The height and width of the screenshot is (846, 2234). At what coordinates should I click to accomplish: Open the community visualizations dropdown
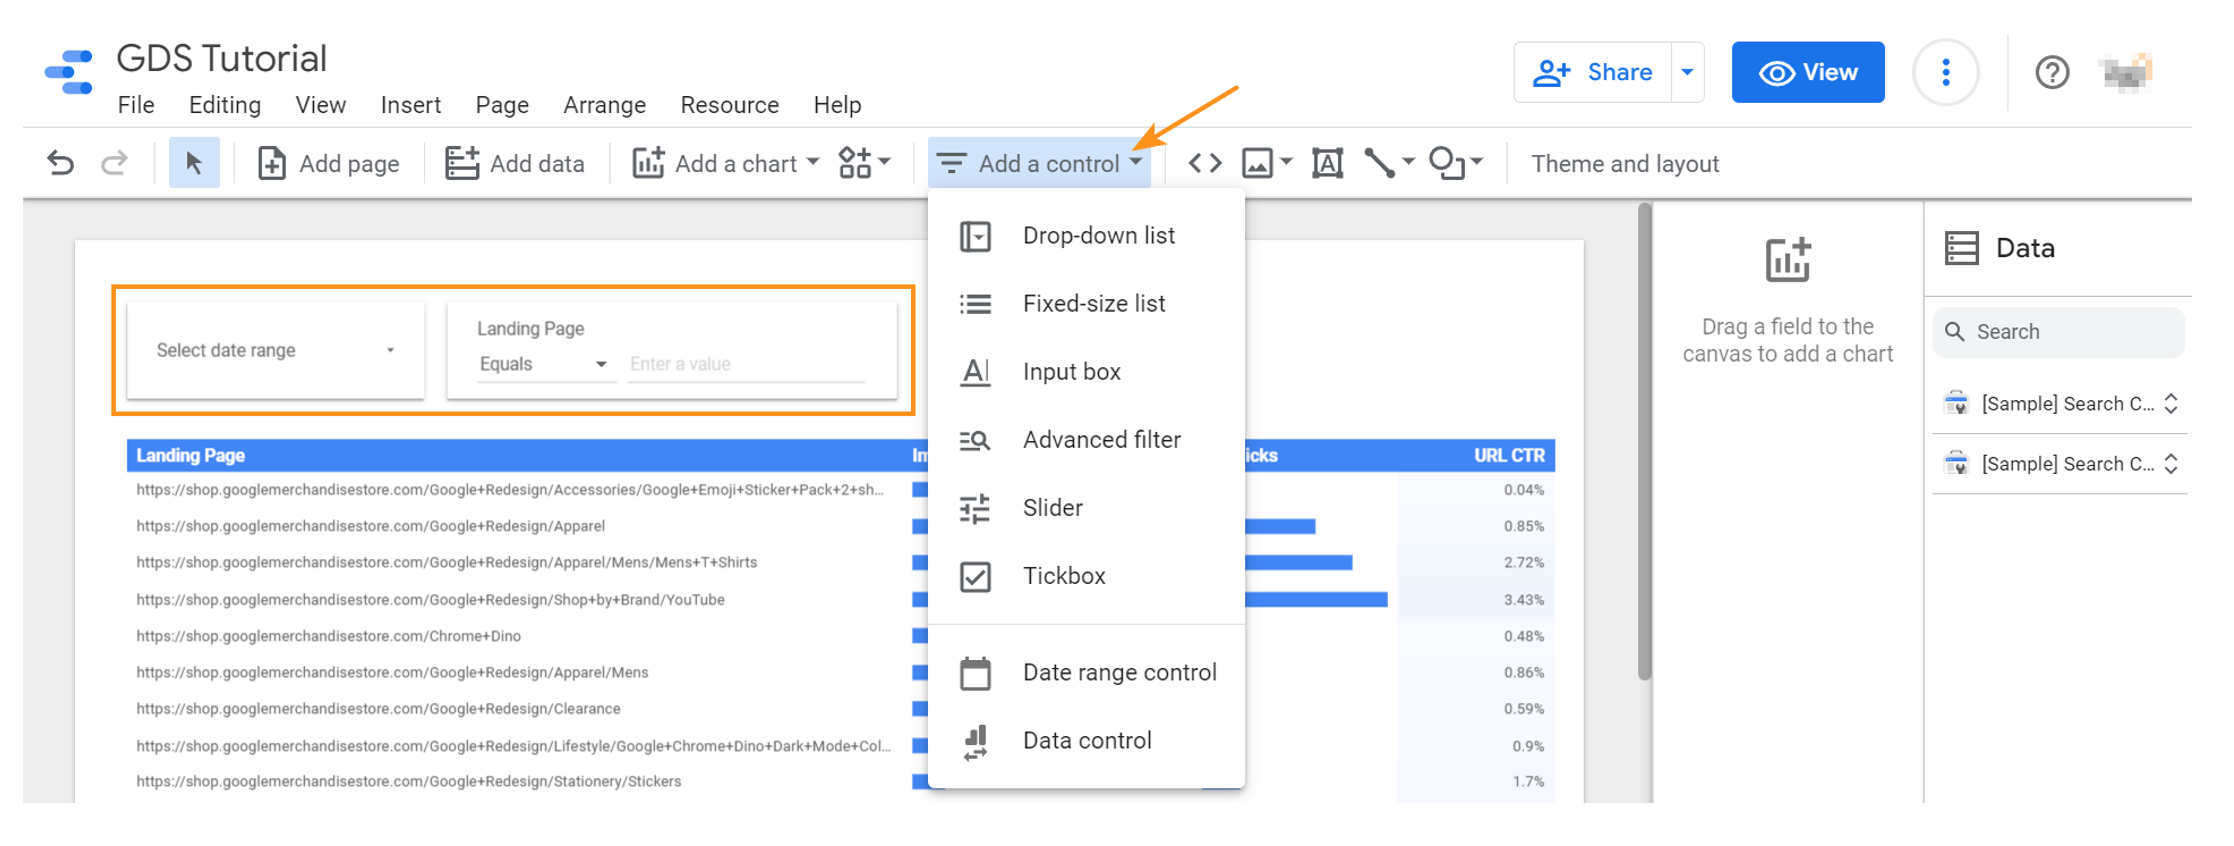point(864,163)
